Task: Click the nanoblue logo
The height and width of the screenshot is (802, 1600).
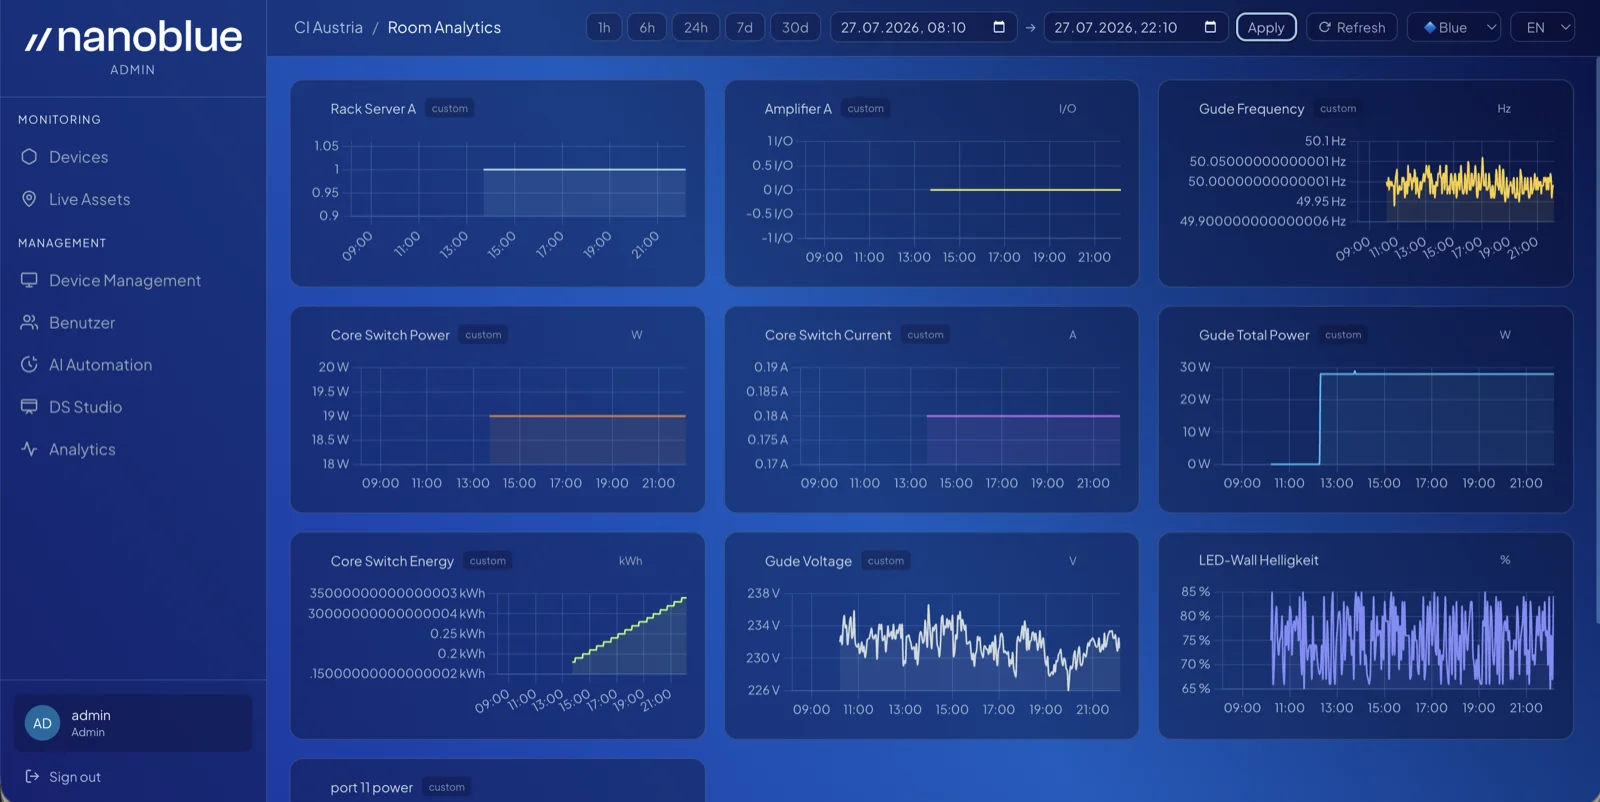Action: coord(133,38)
